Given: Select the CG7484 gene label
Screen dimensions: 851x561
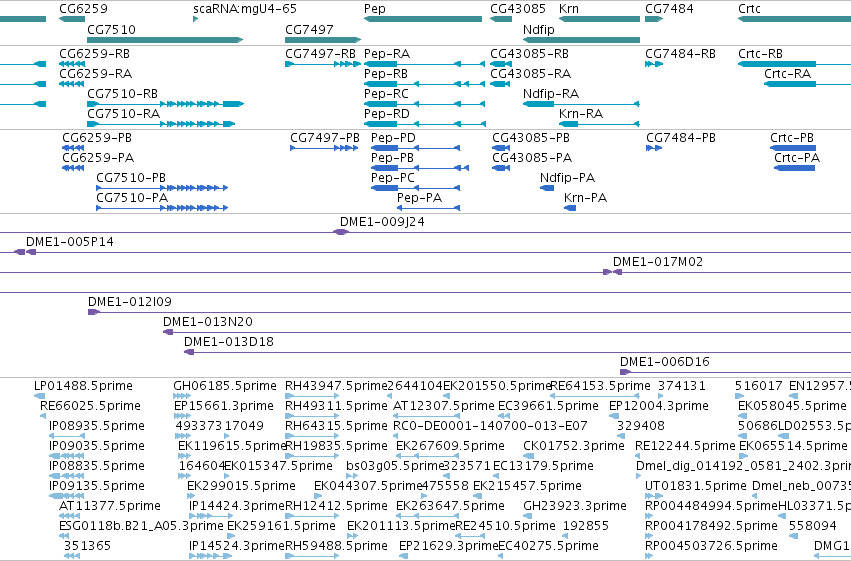Looking at the screenshot, I should tap(669, 9).
